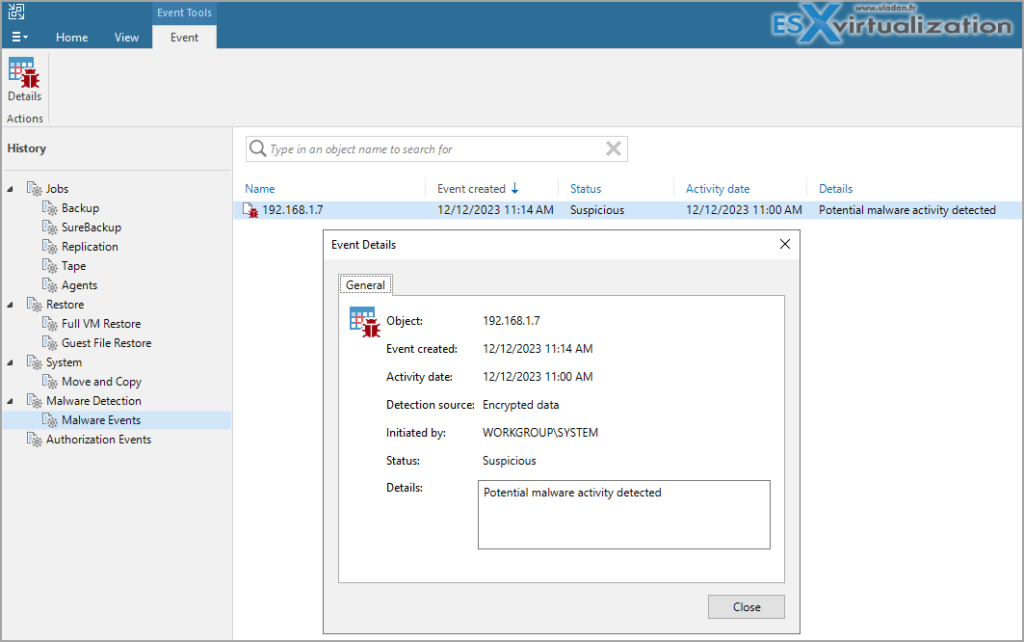Select the 192.168.1.7 malware event entry
Viewport: 1024px width, 642px height.
[x=292, y=210]
